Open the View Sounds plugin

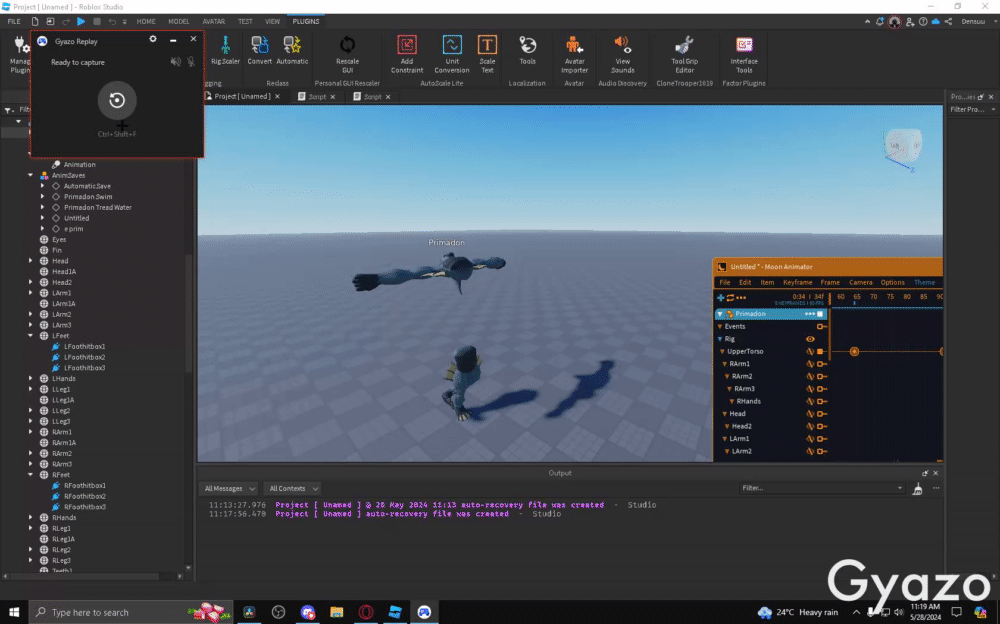click(622, 54)
